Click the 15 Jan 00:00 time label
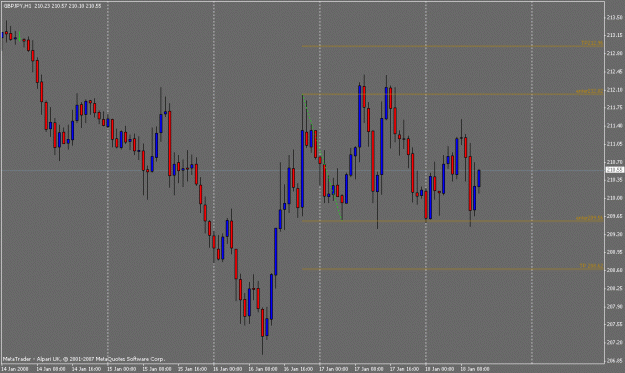Screen dimensions: 625x373 (122, 369)
